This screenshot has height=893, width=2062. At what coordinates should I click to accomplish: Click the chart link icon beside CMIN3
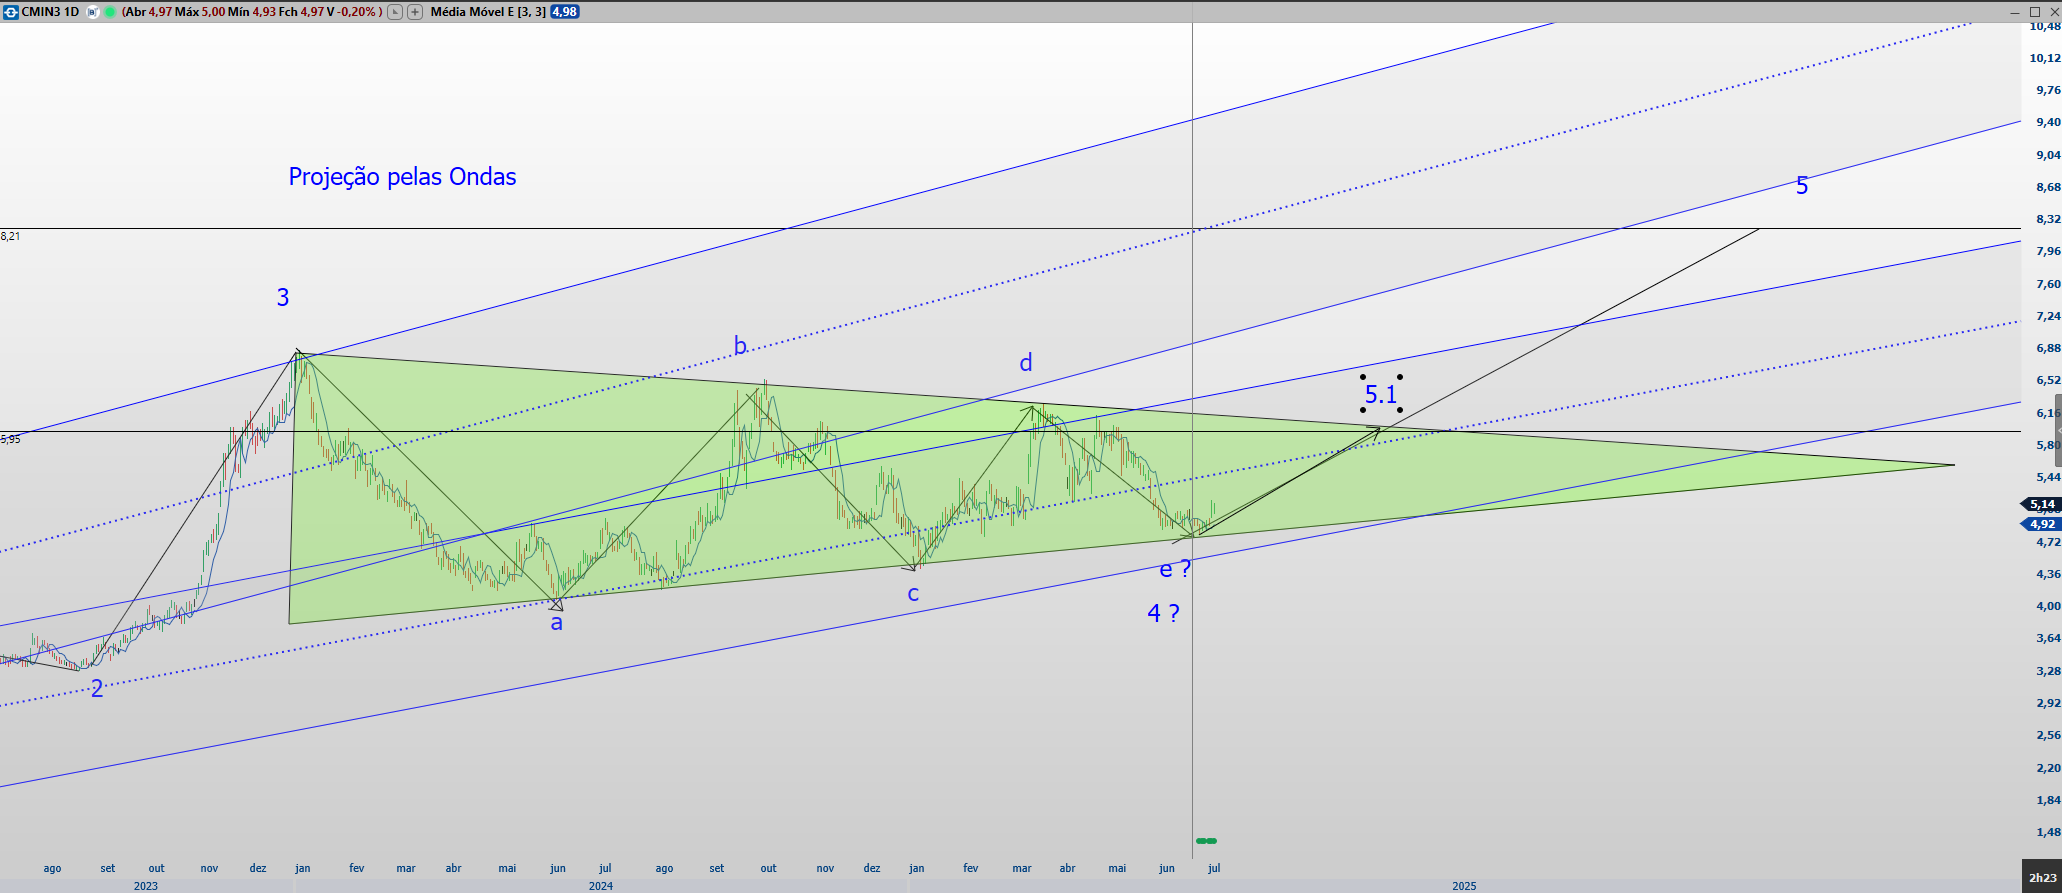pos(11,12)
